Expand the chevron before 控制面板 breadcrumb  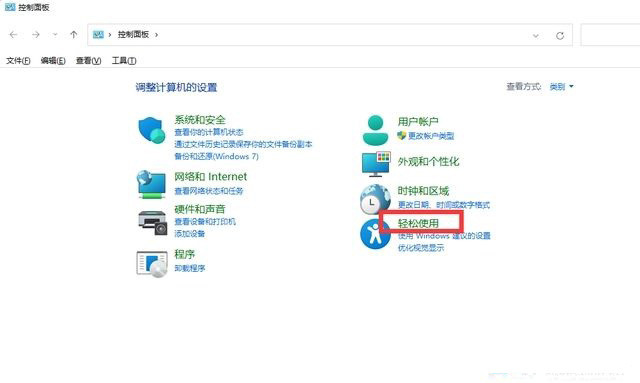(x=110, y=35)
